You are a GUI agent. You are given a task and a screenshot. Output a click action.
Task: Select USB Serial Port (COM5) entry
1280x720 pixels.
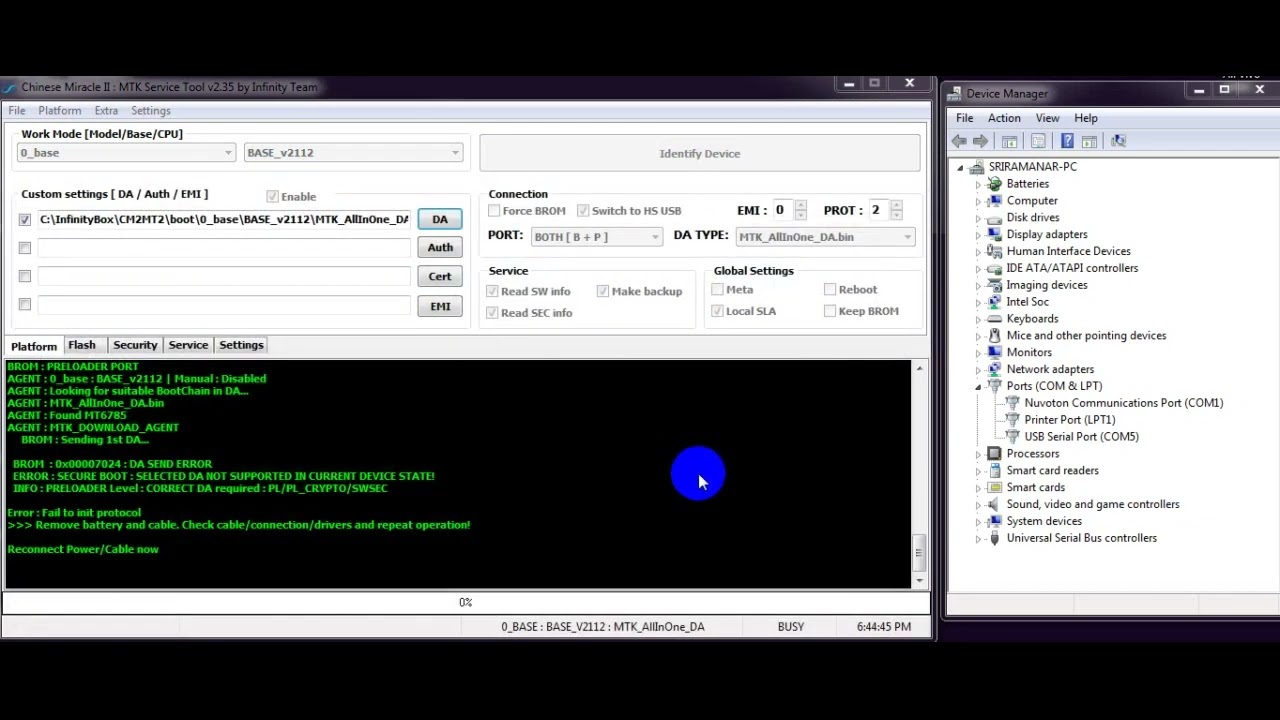pos(1081,437)
